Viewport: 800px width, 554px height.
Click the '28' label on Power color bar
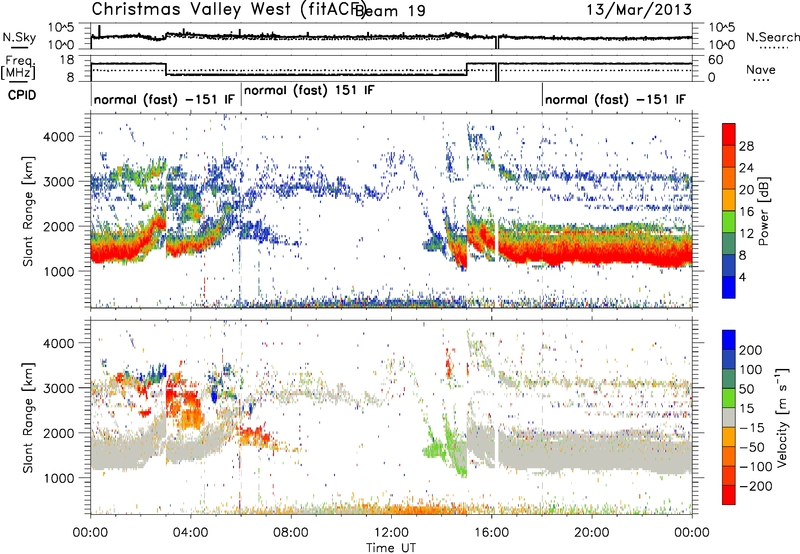746,146
